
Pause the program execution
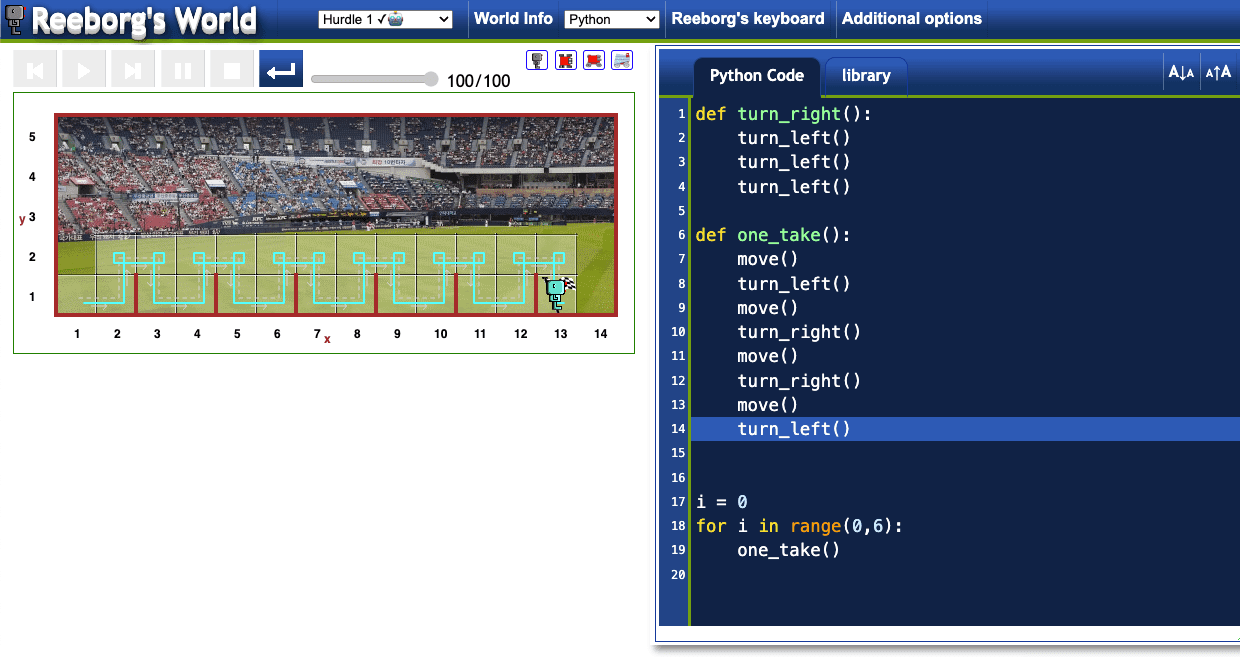click(183, 70)
